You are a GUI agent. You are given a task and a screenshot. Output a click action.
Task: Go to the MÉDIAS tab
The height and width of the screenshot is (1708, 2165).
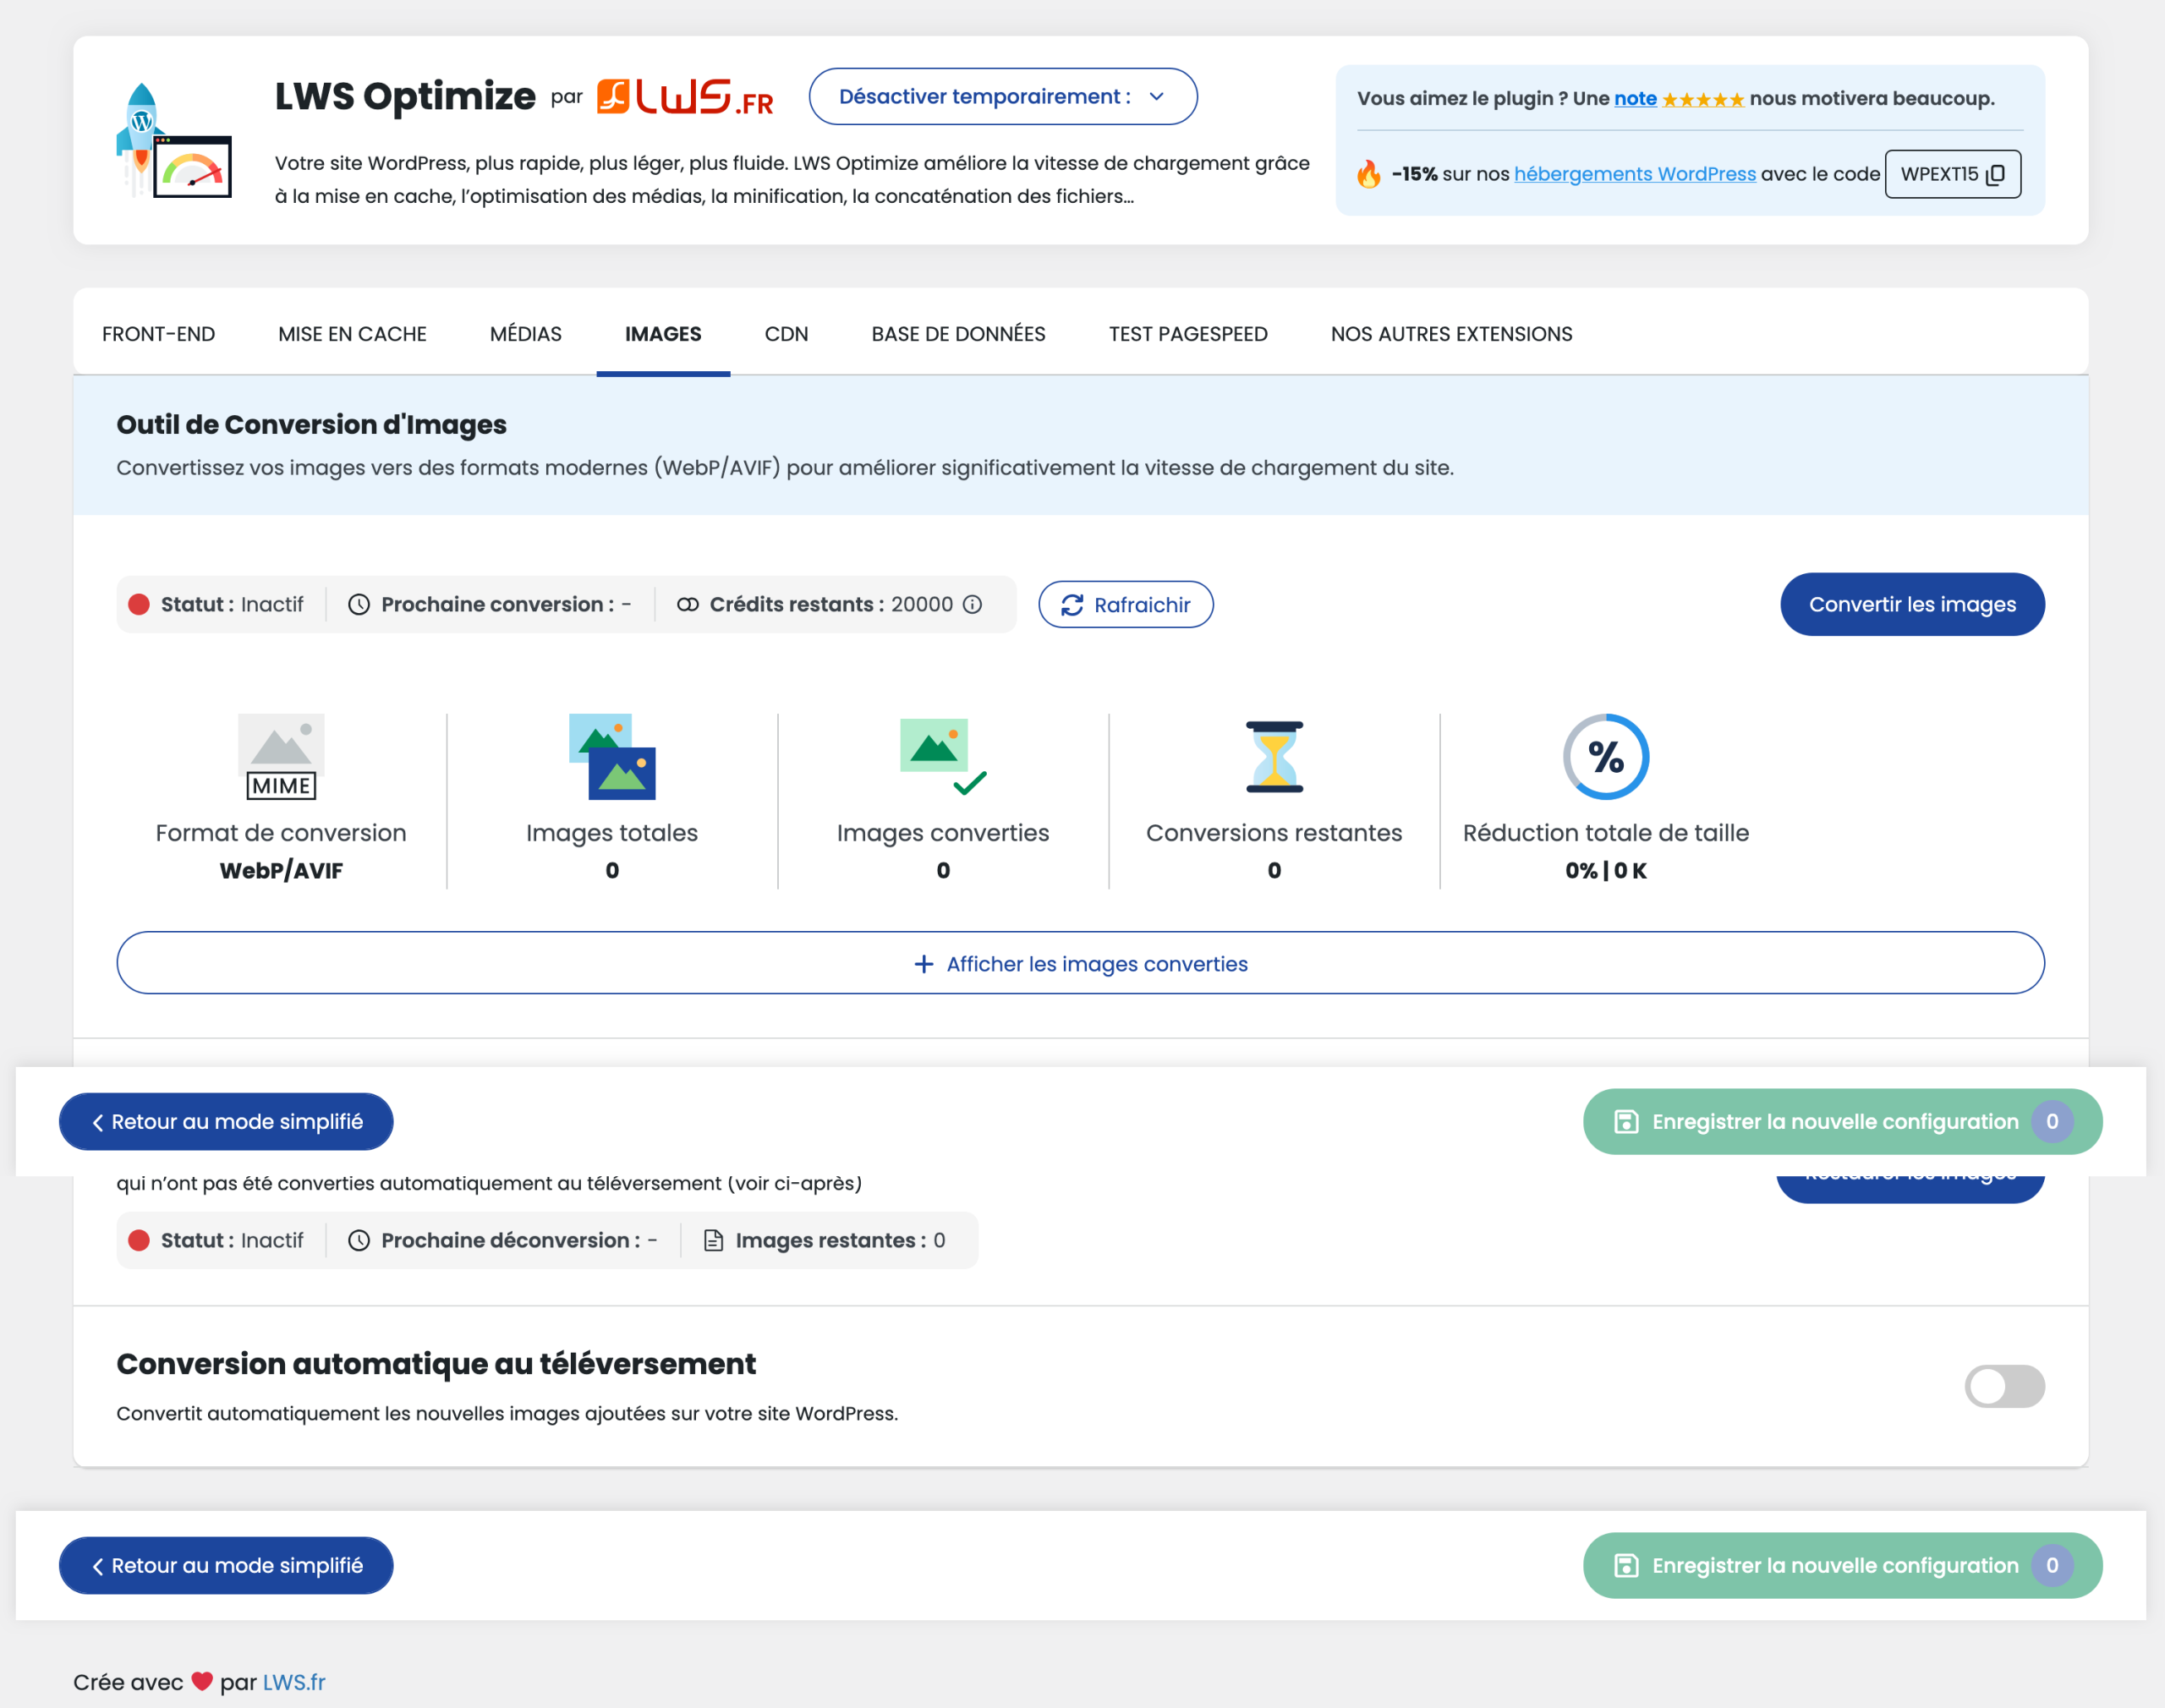pos(526,334)
